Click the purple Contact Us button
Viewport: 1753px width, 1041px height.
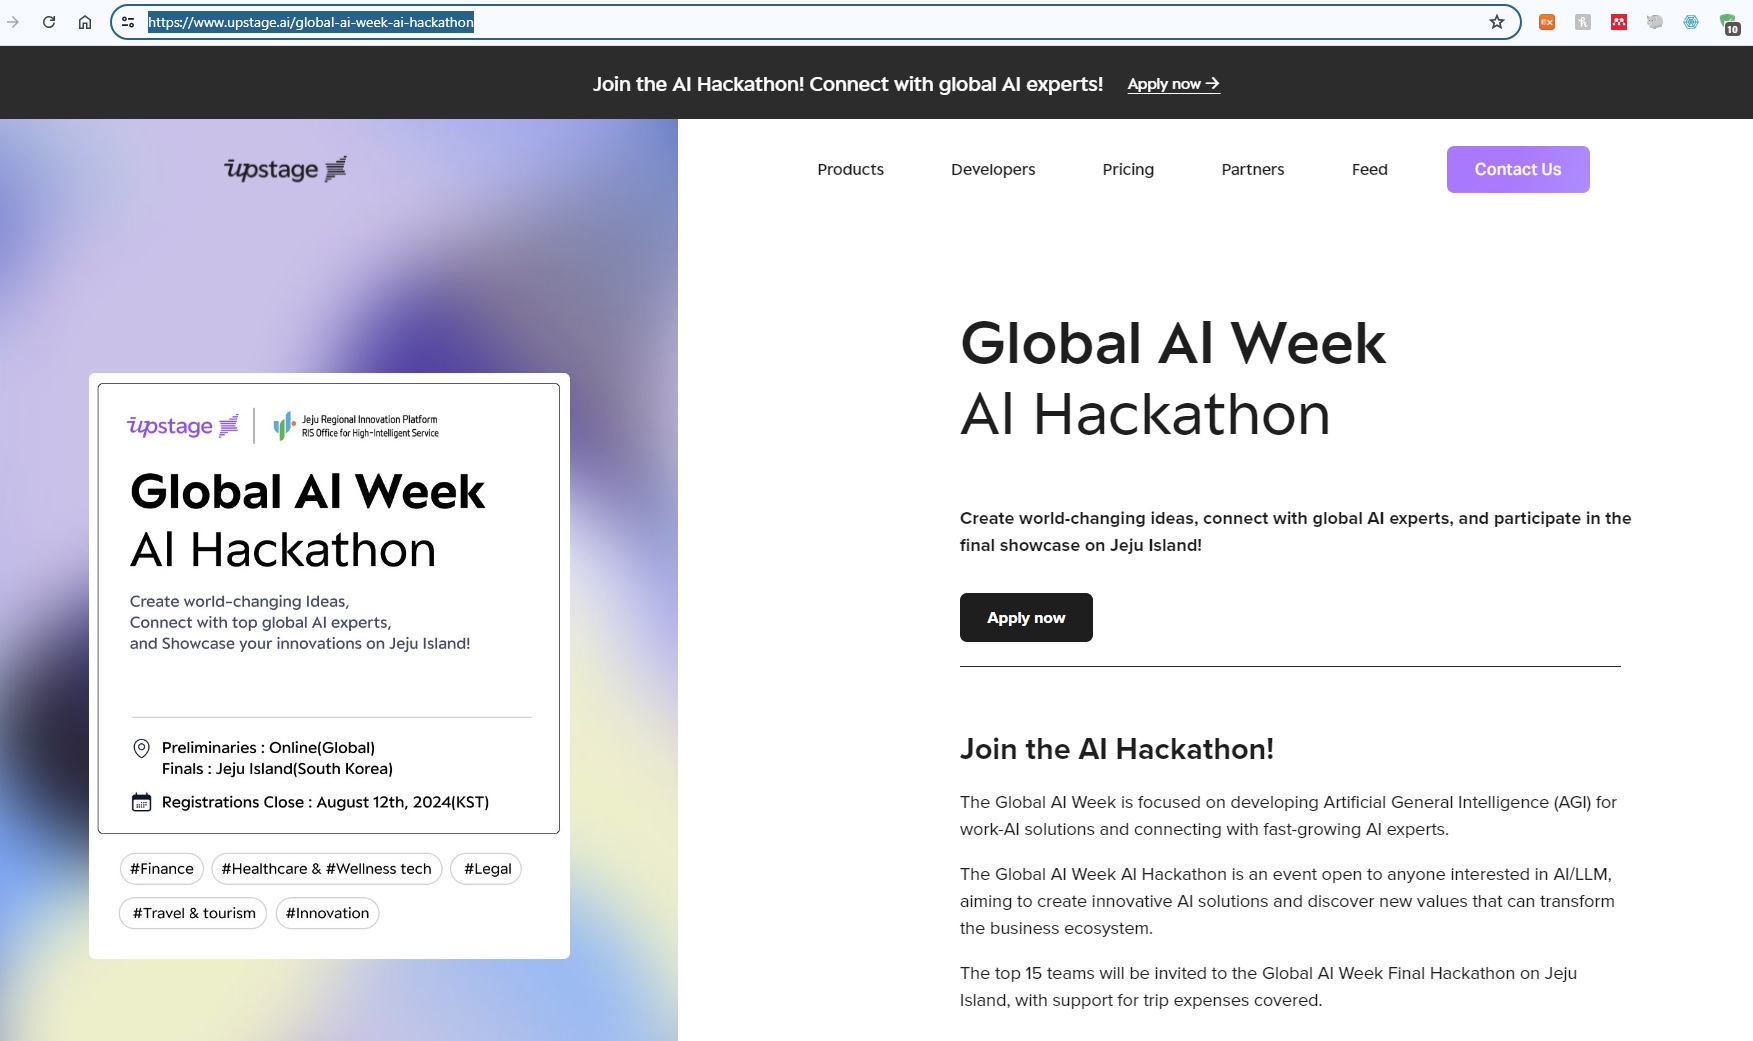point(1517,169)
